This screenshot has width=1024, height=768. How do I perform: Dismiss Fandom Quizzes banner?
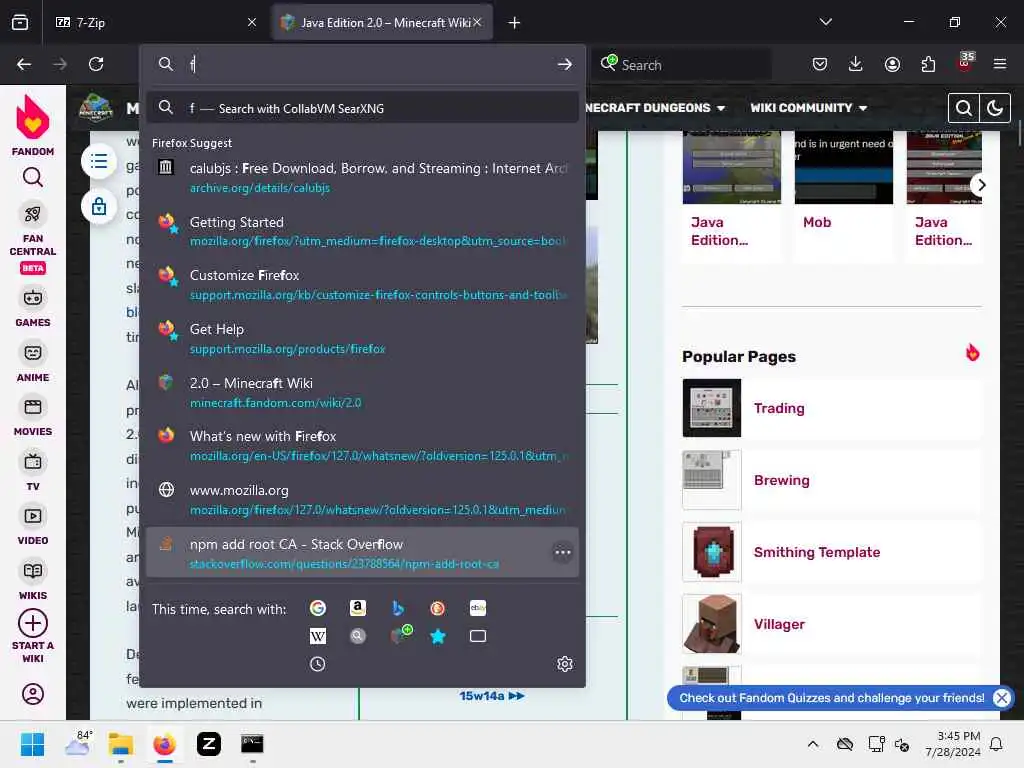pos(1001,698)
